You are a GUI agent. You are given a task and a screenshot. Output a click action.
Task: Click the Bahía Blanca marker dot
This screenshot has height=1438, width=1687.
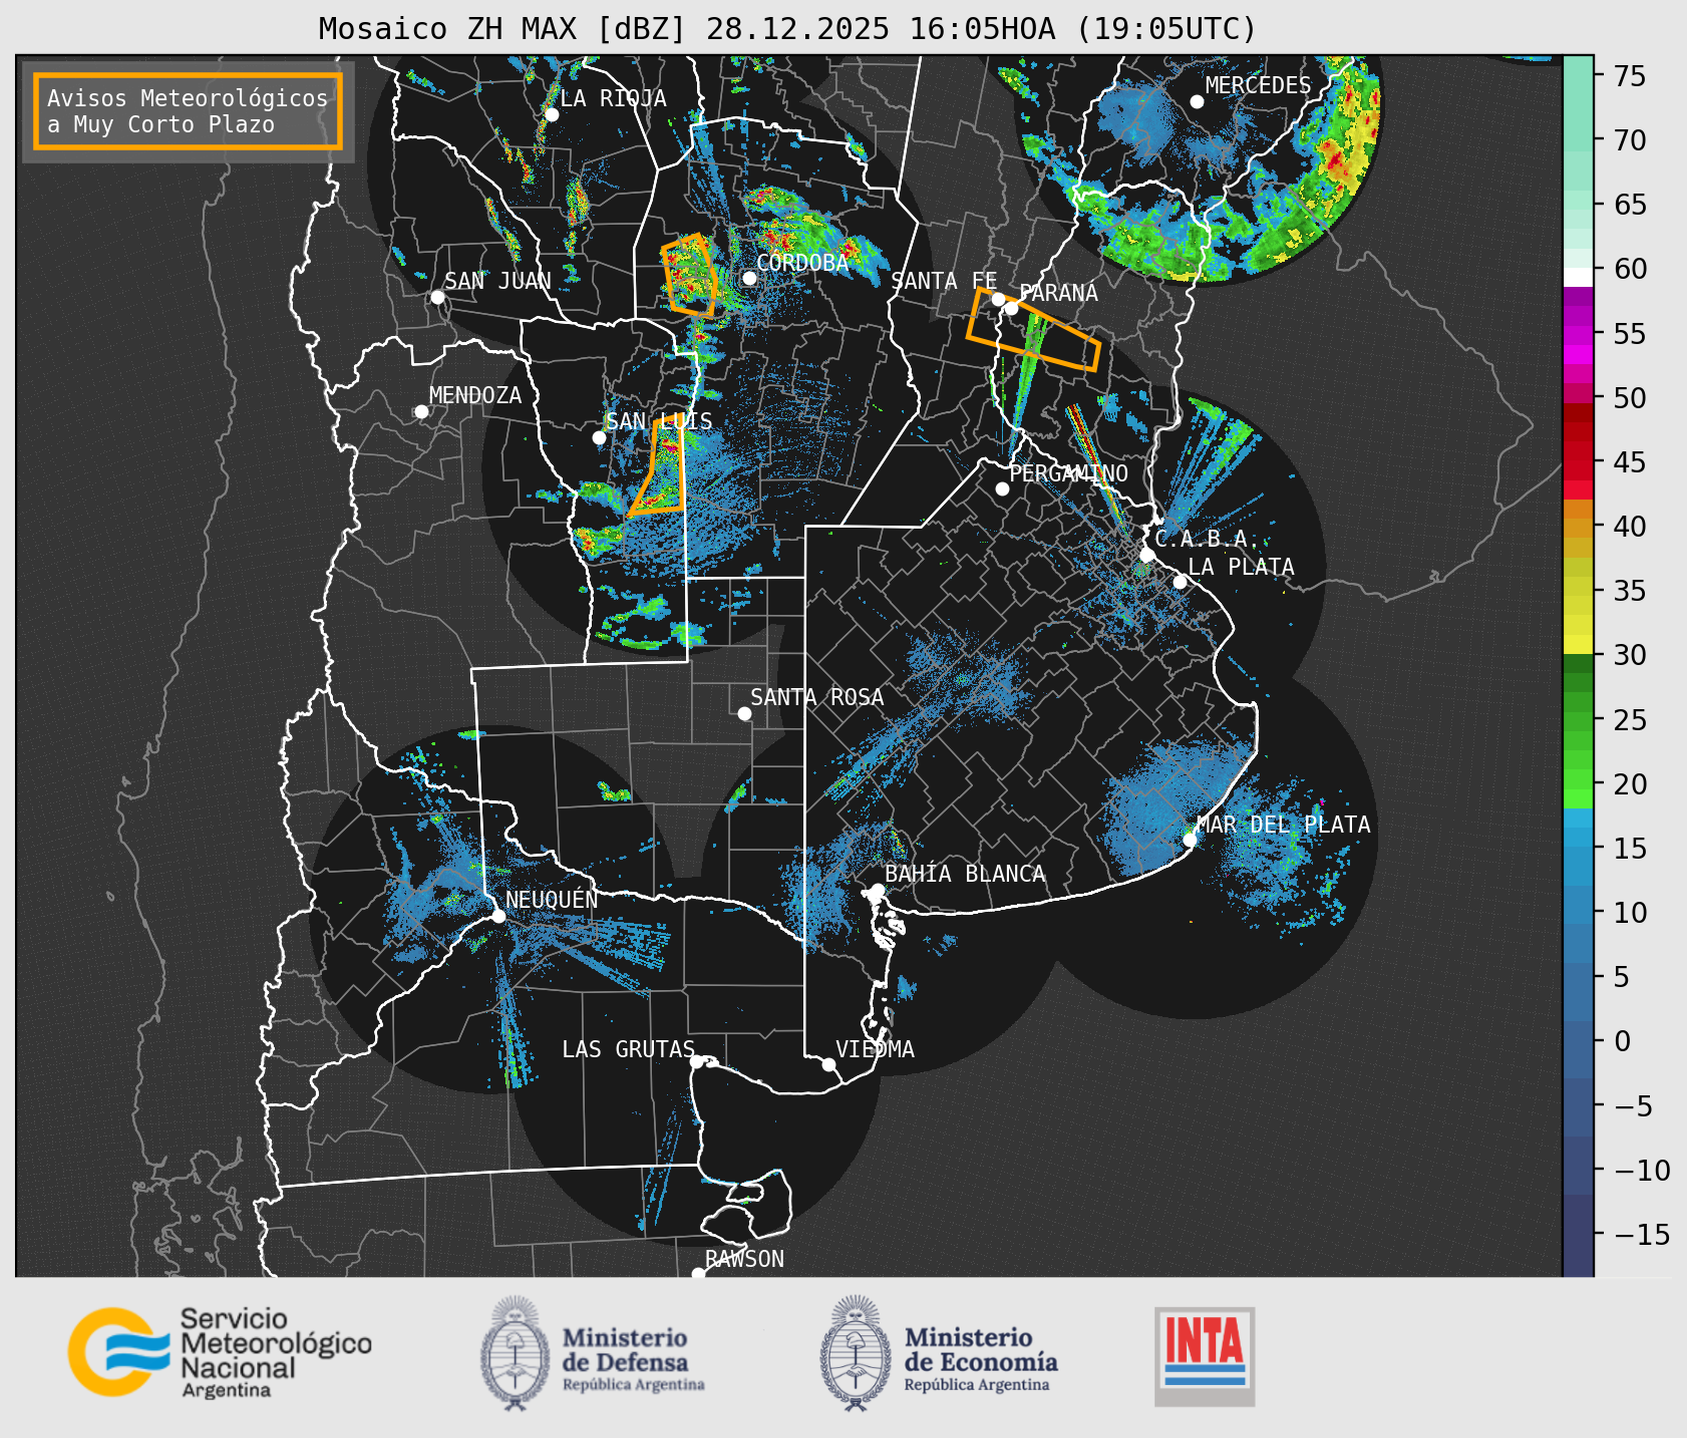pos(877,890)
